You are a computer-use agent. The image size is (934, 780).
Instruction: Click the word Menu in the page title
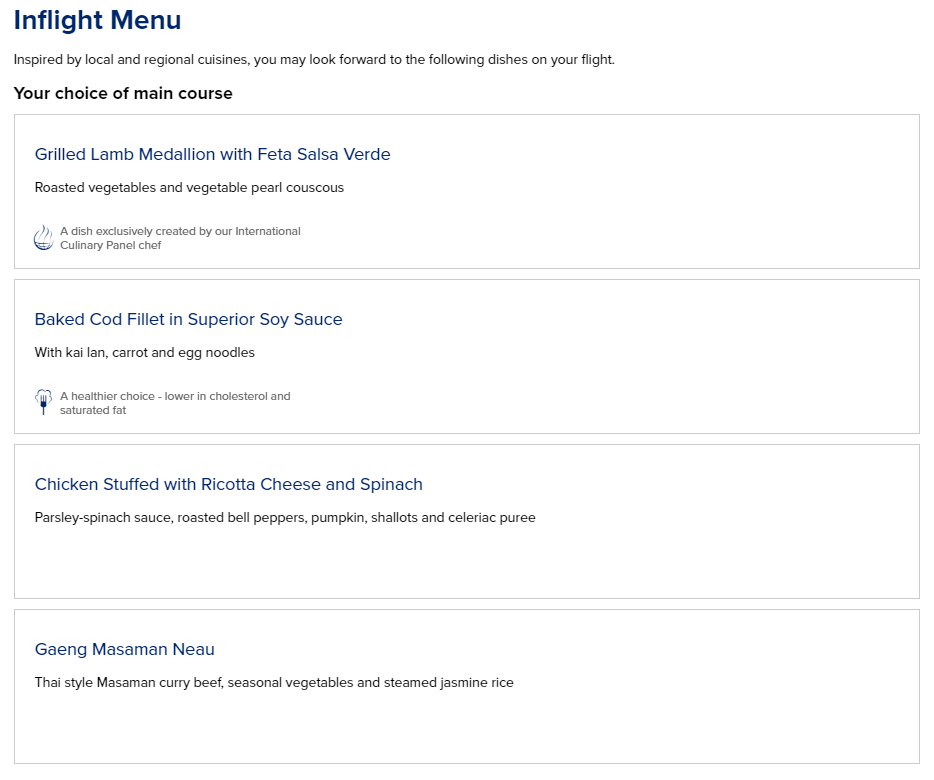146,20
